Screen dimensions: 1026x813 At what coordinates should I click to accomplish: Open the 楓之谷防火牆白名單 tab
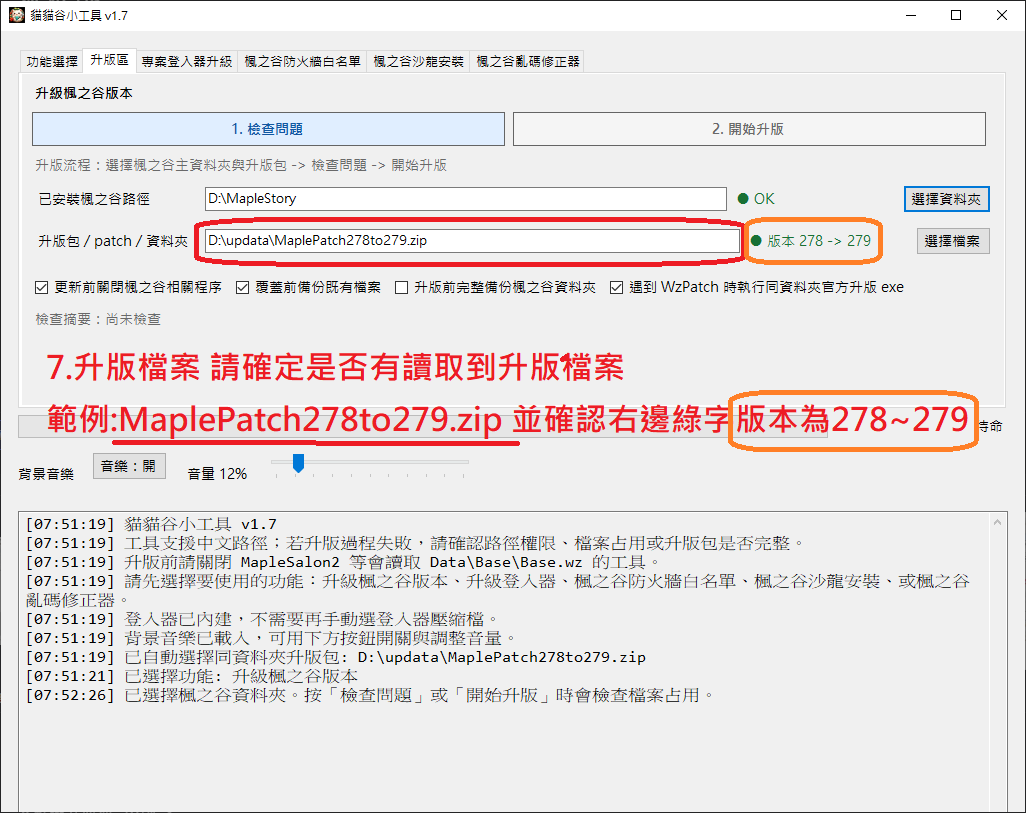(302, 62)
